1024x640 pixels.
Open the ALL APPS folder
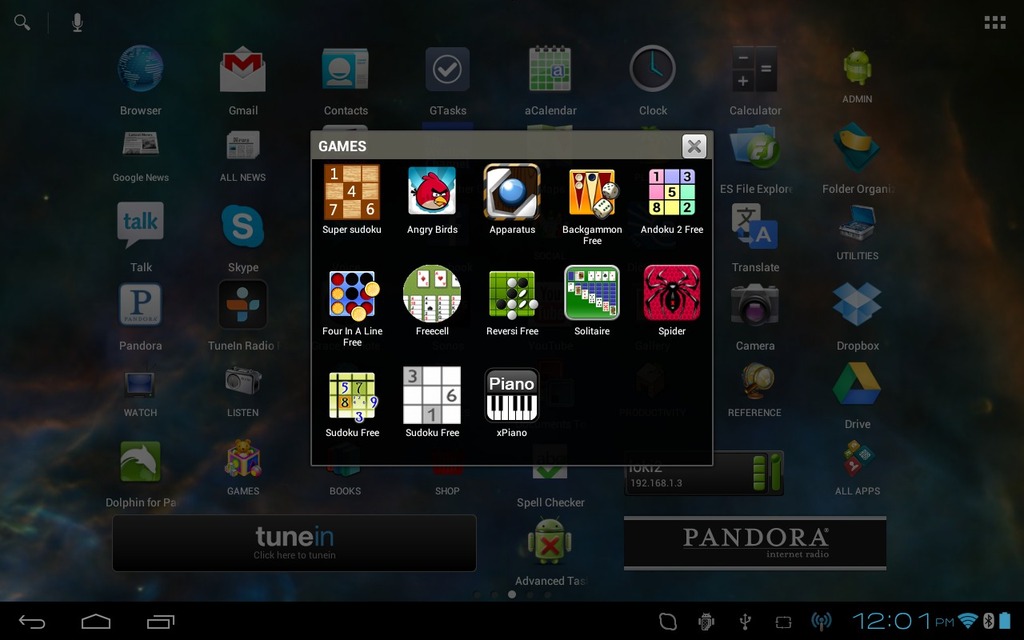pos(857,458)
